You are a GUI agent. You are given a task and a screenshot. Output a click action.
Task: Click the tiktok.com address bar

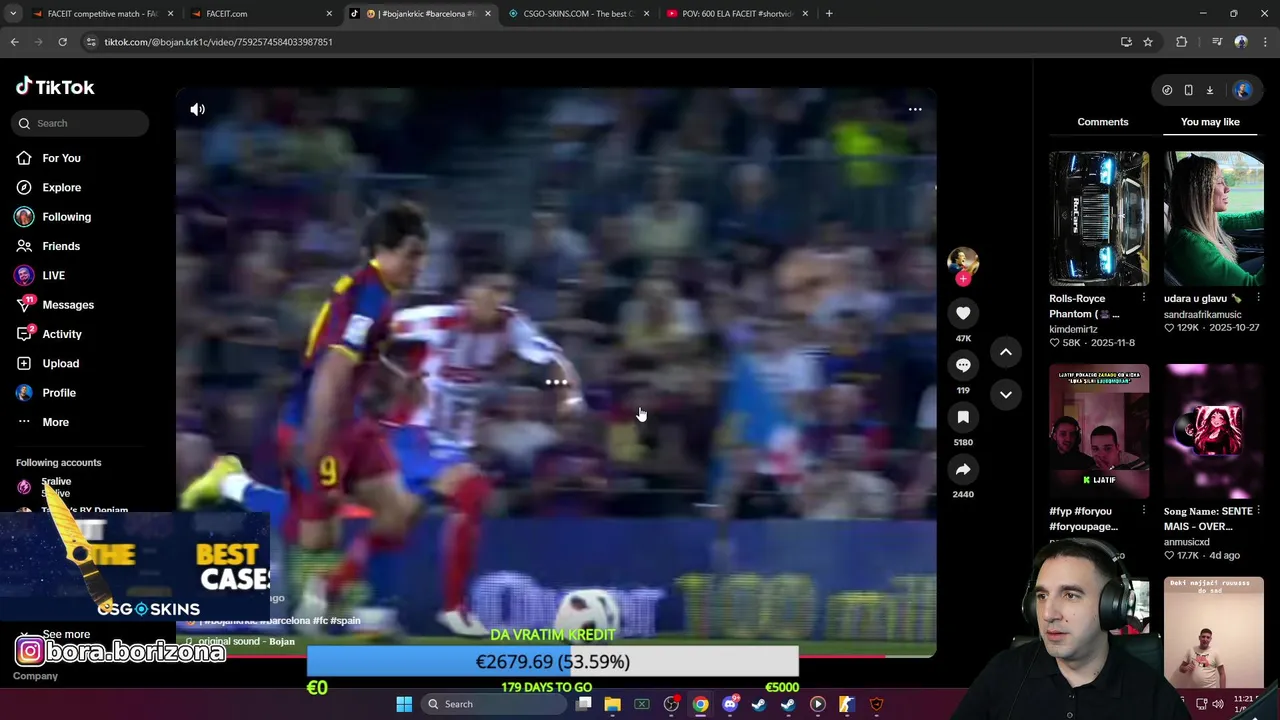[600, 42]
